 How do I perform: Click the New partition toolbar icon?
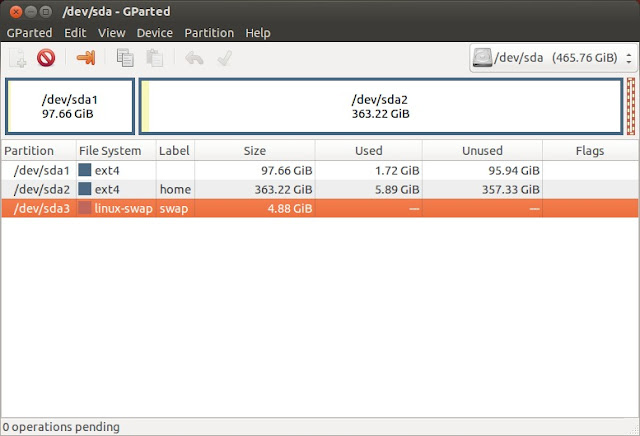point(18,58)
